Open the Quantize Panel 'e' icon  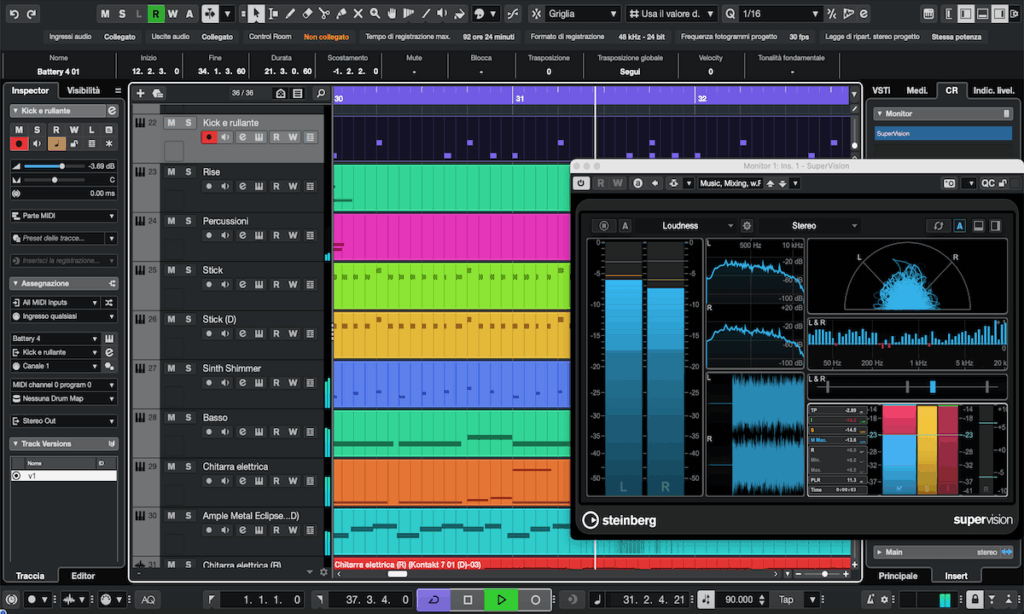[x=863, y=13]
